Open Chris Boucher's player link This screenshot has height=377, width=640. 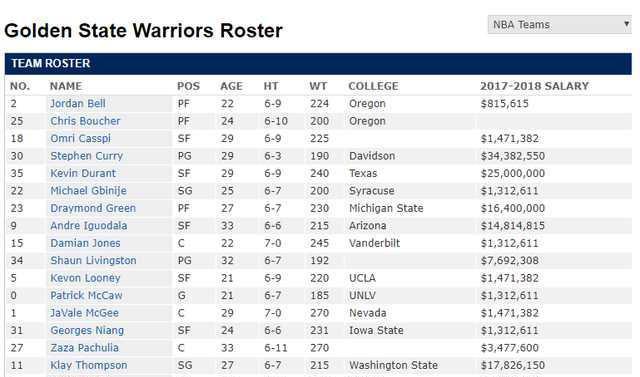[85, 121]
